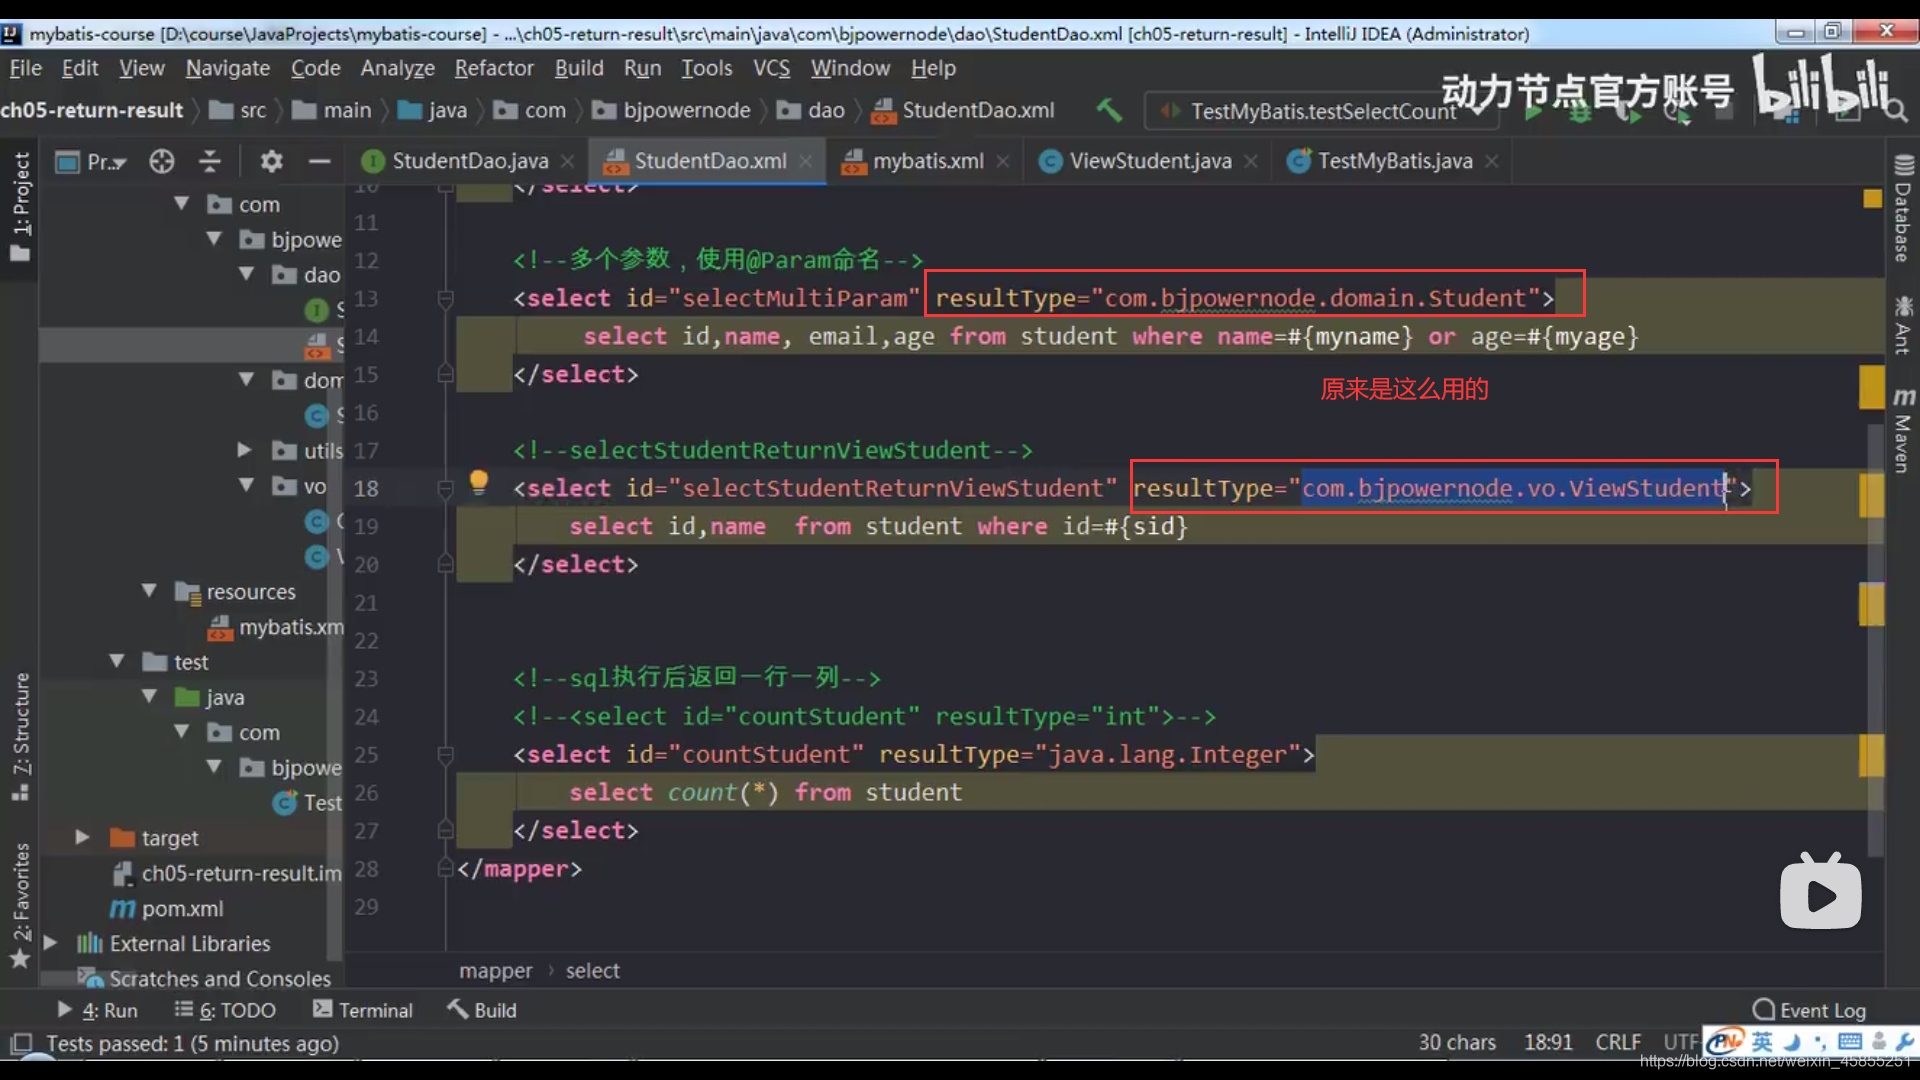Image resolution: width=1920 pixels, height=1080 pixels.
Task: Close the ViewStudent.java tab
Action: 1251,161
